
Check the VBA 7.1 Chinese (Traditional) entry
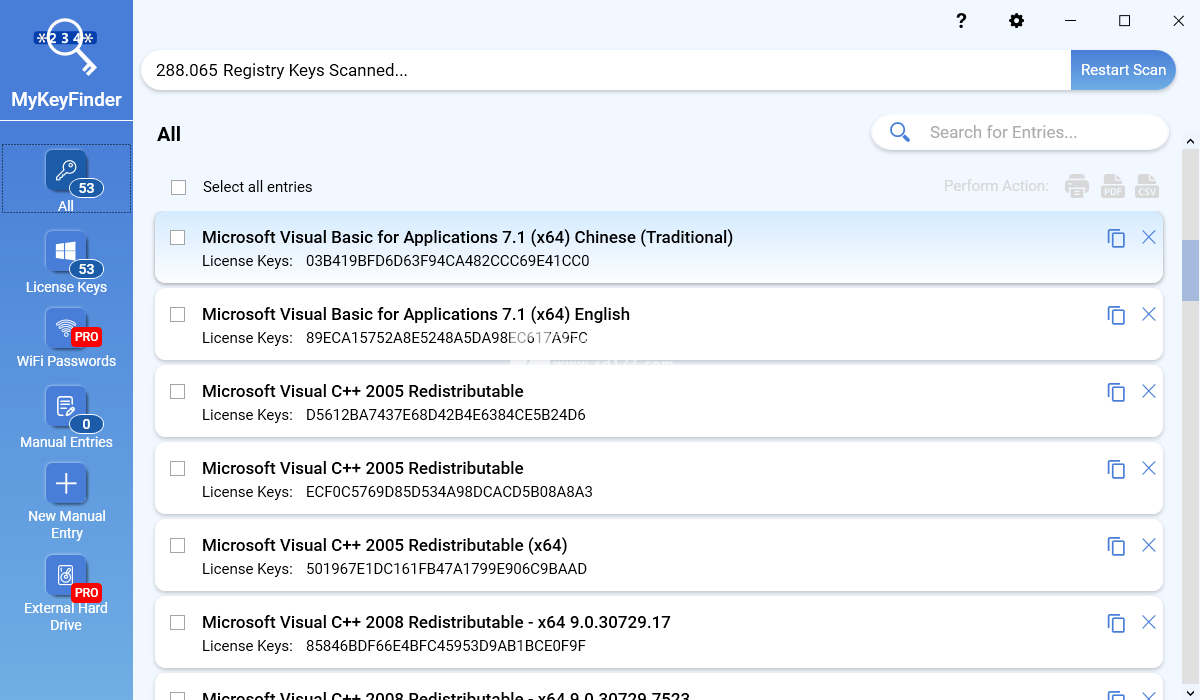point(178,237)
